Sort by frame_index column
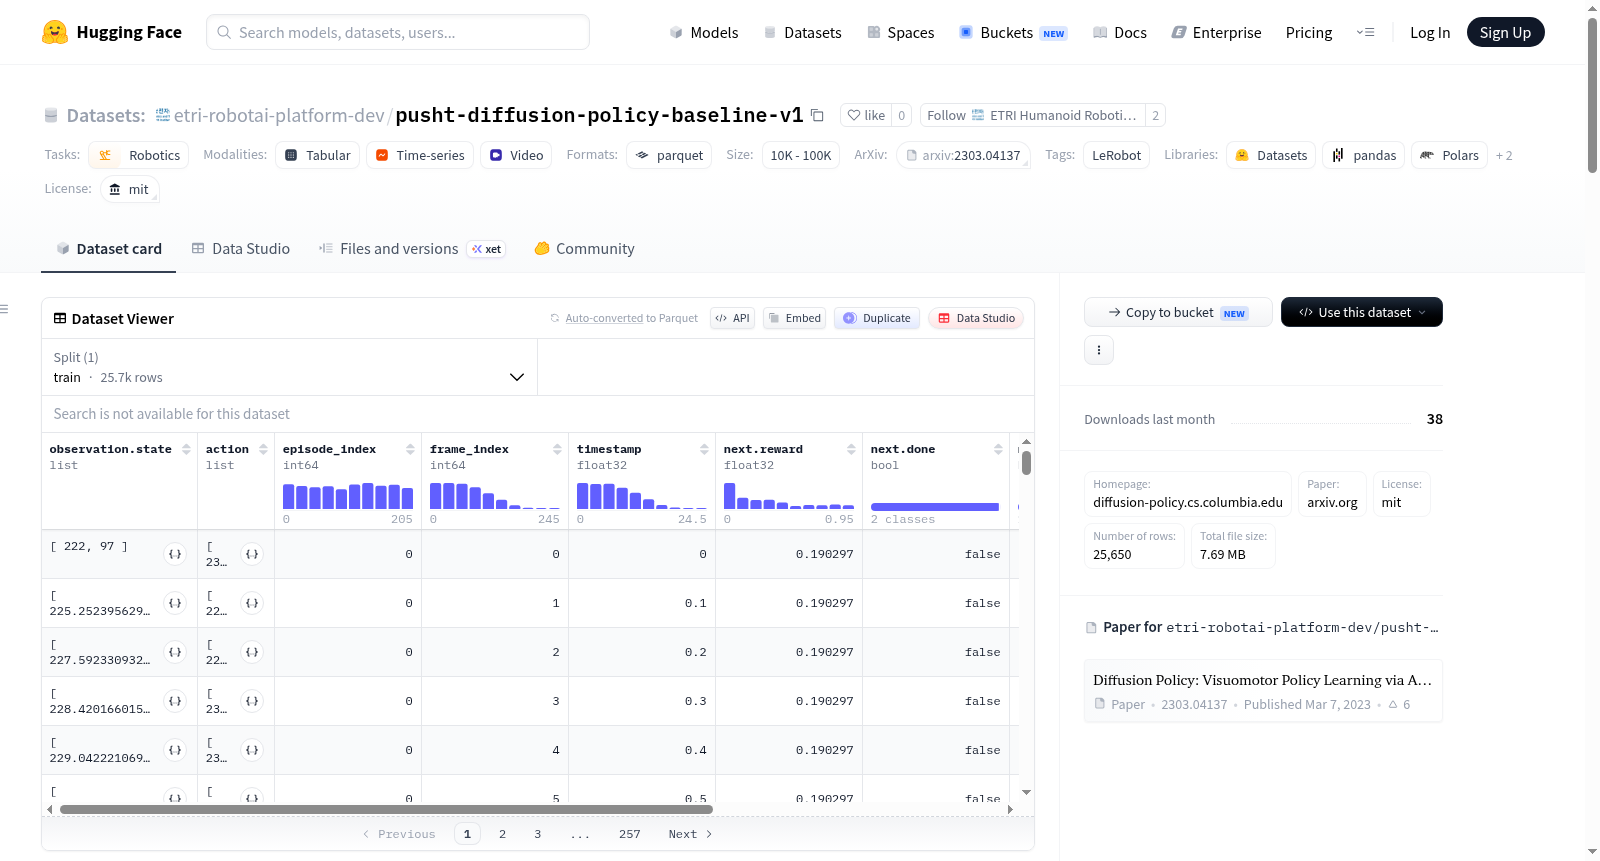This screenshot has width=1600, height=861. (x=557, y=449)
